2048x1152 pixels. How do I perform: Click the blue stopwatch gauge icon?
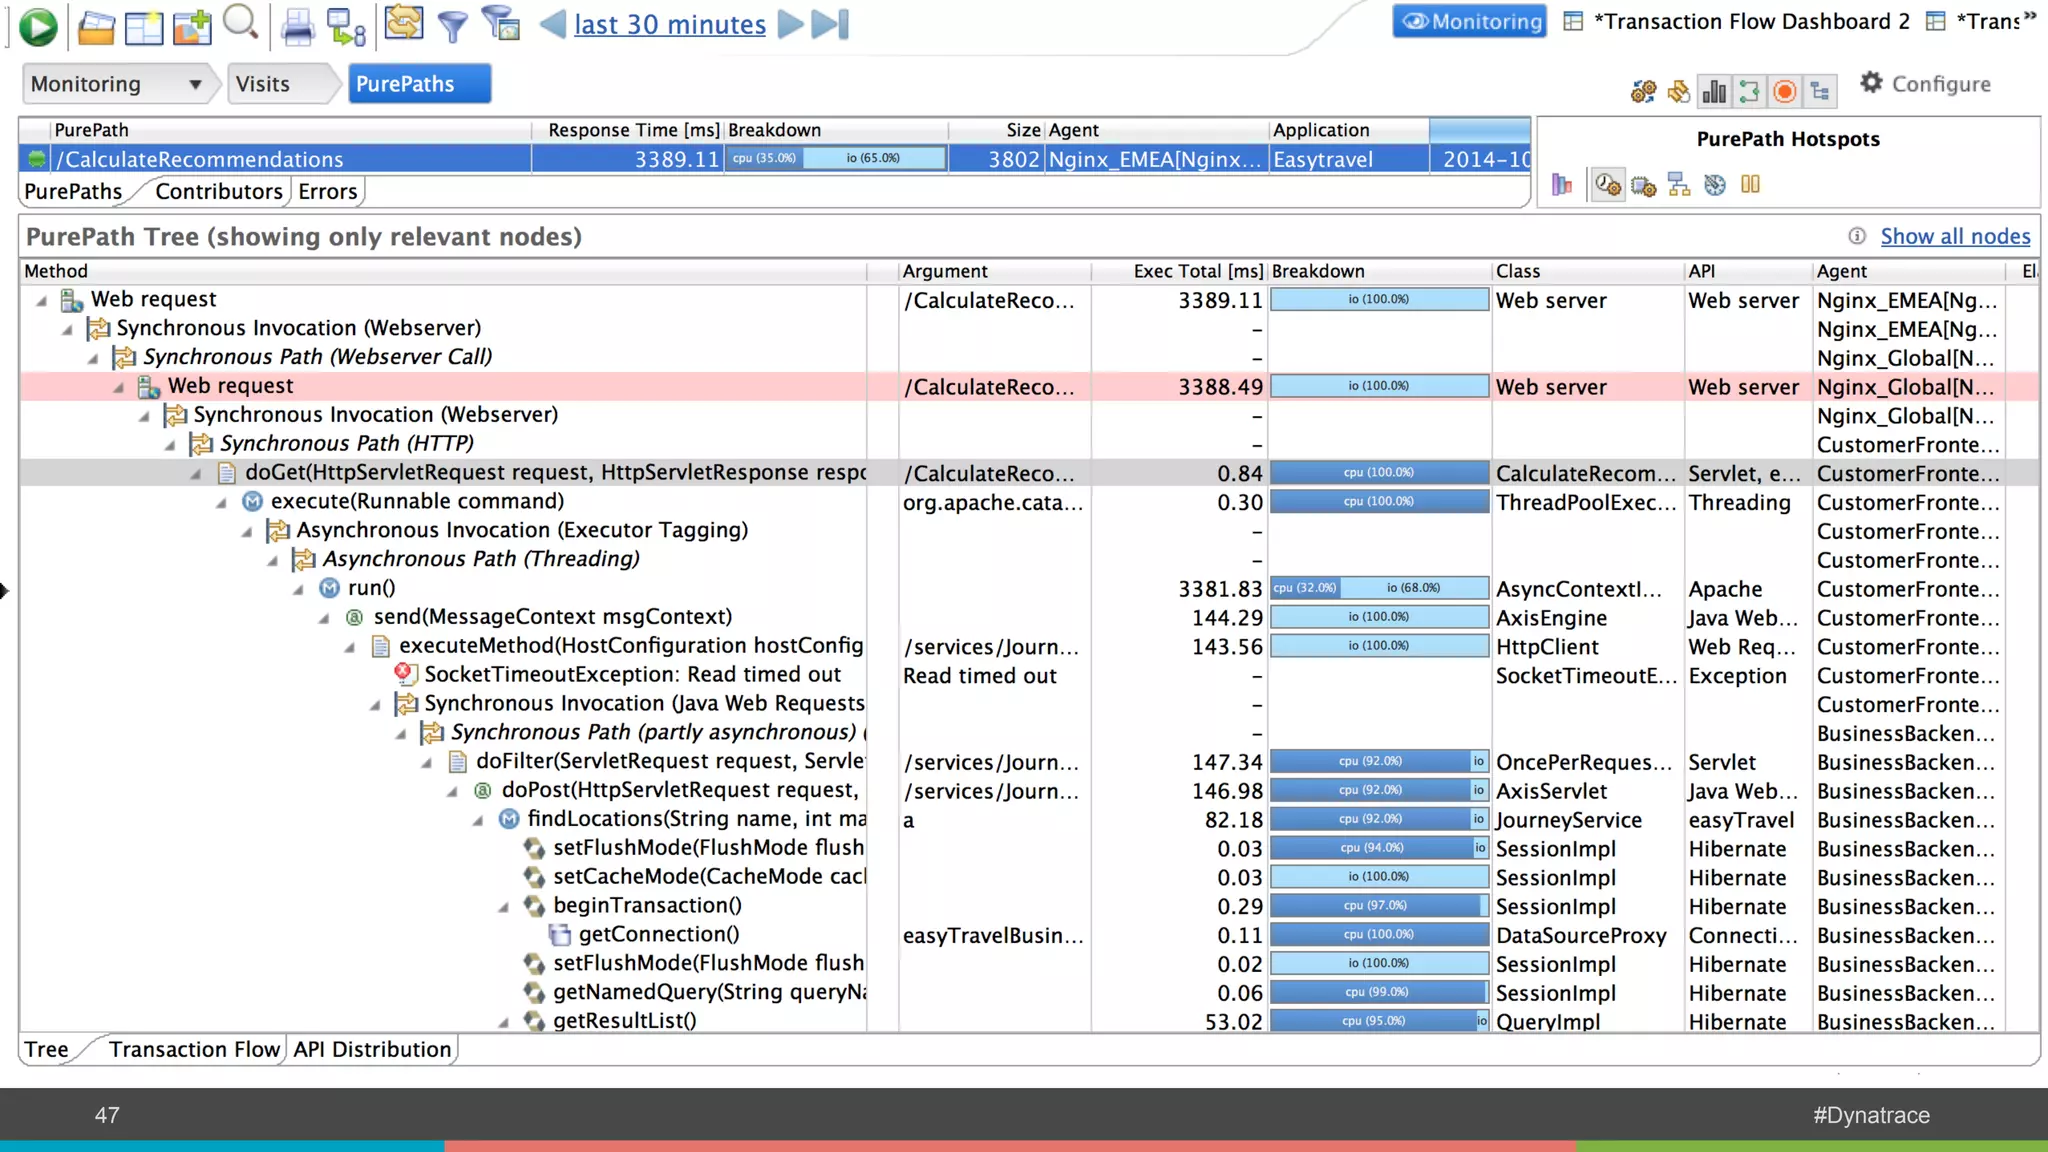[x=1715, y=185]
